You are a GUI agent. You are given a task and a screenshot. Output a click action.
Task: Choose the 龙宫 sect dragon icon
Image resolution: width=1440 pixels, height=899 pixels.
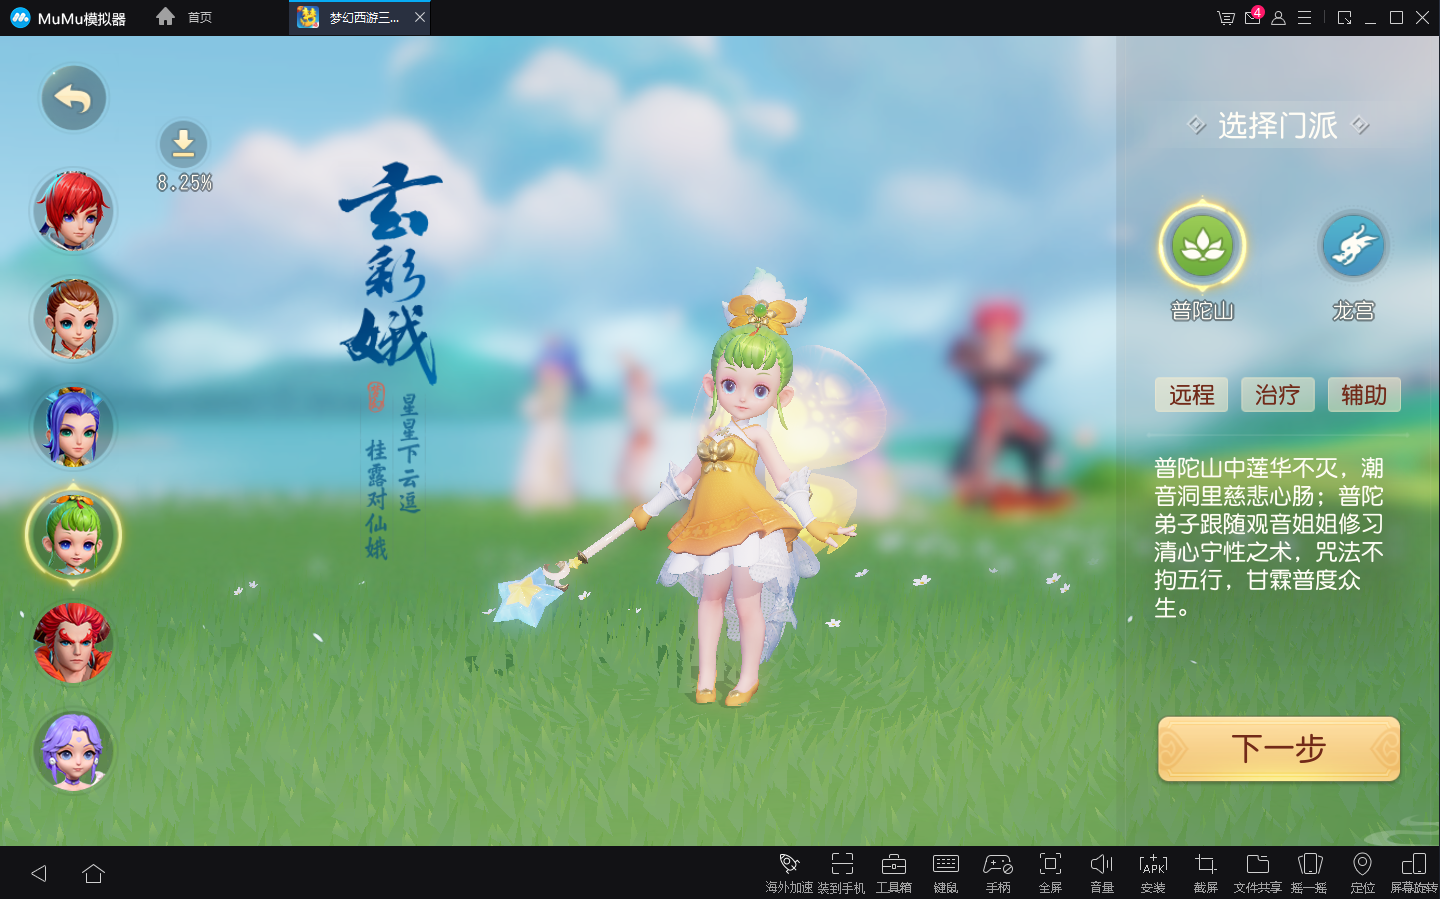1353,246
